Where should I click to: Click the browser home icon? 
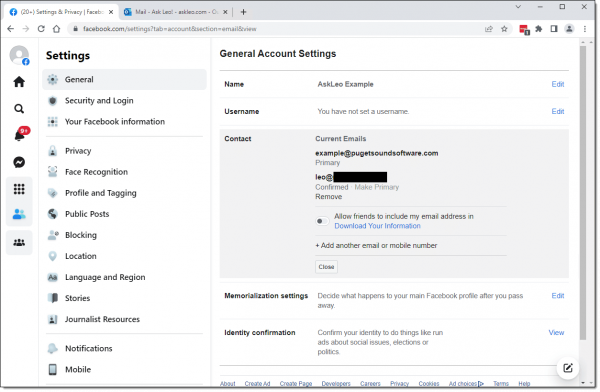coord(56,29)
